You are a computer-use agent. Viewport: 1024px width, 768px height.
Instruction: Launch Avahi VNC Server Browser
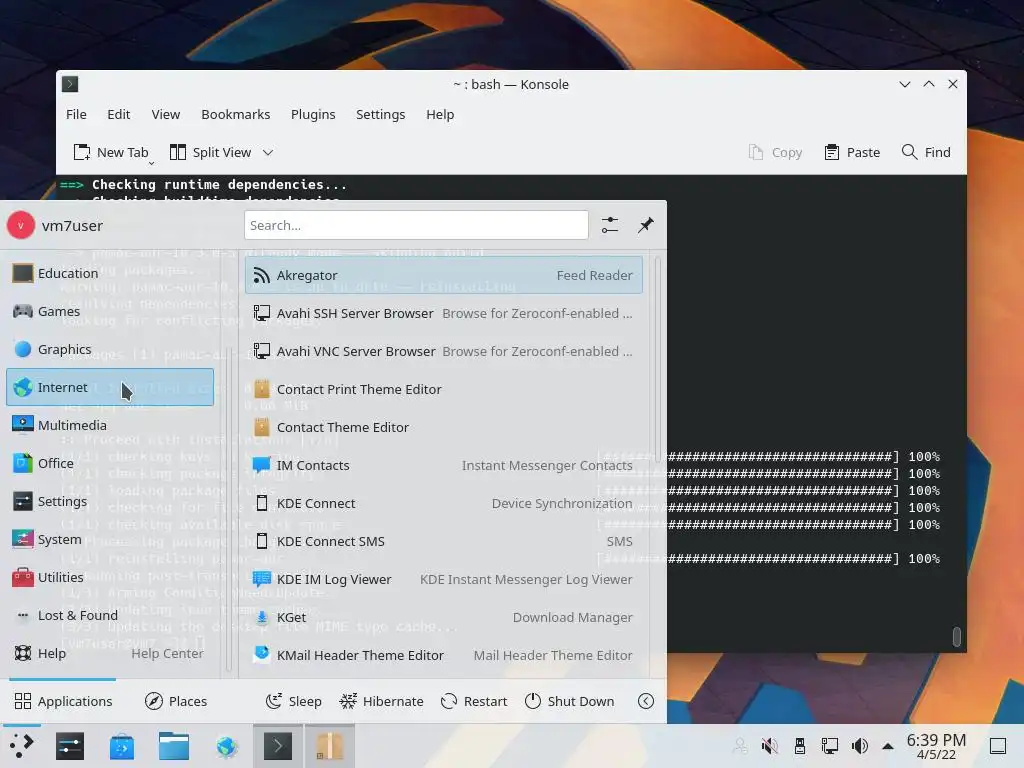[443, 351]
